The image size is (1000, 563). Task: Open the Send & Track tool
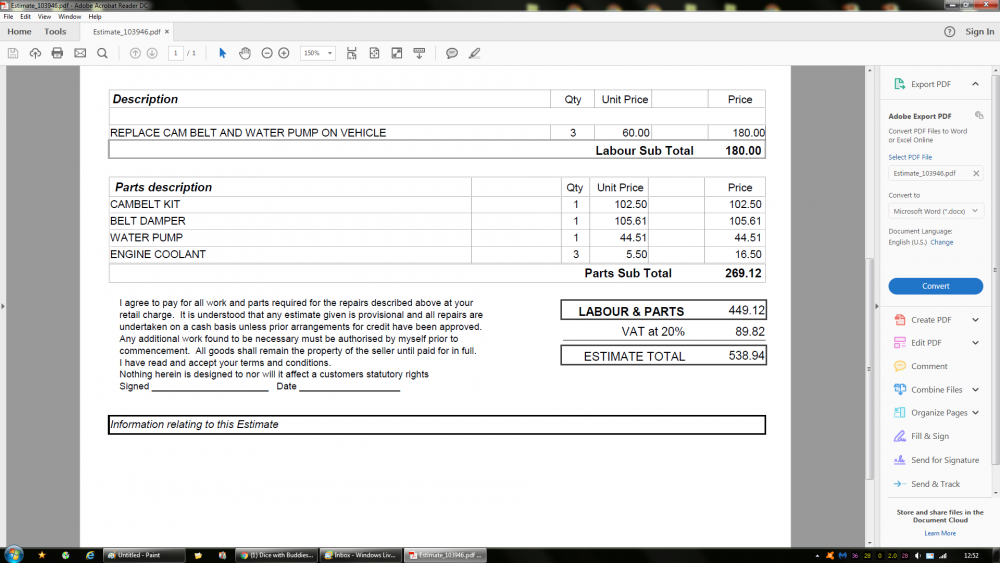[935, 485]
